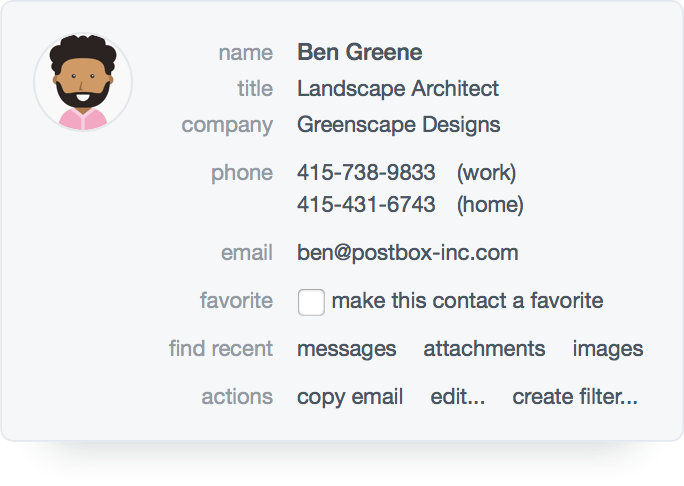Open the edit... contact action
Image resolution: width=684 pixels, height=486 pixels.
[x=458, y=397]
